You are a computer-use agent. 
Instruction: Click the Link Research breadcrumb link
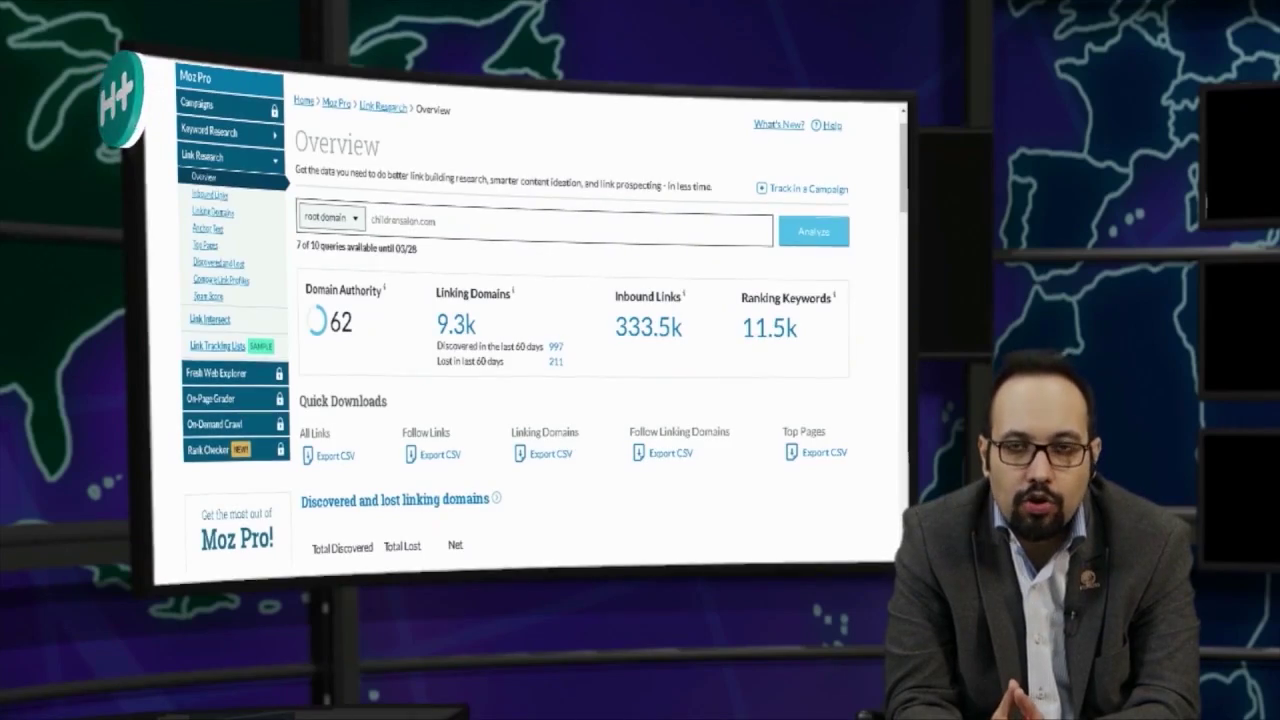[x=383, y=106]
